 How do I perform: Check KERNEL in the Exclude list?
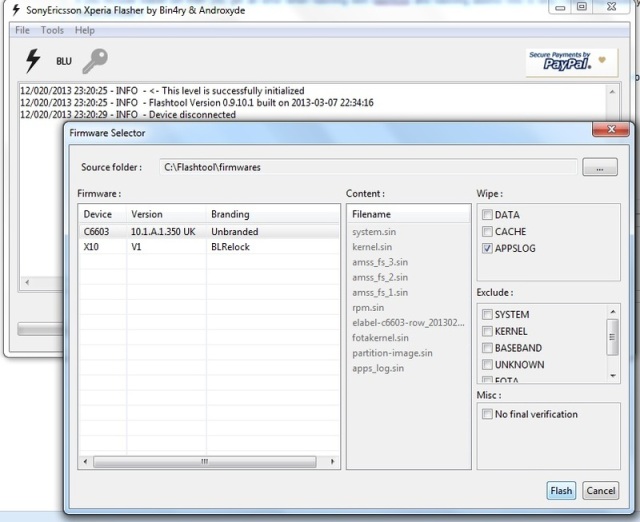[487, 331]
